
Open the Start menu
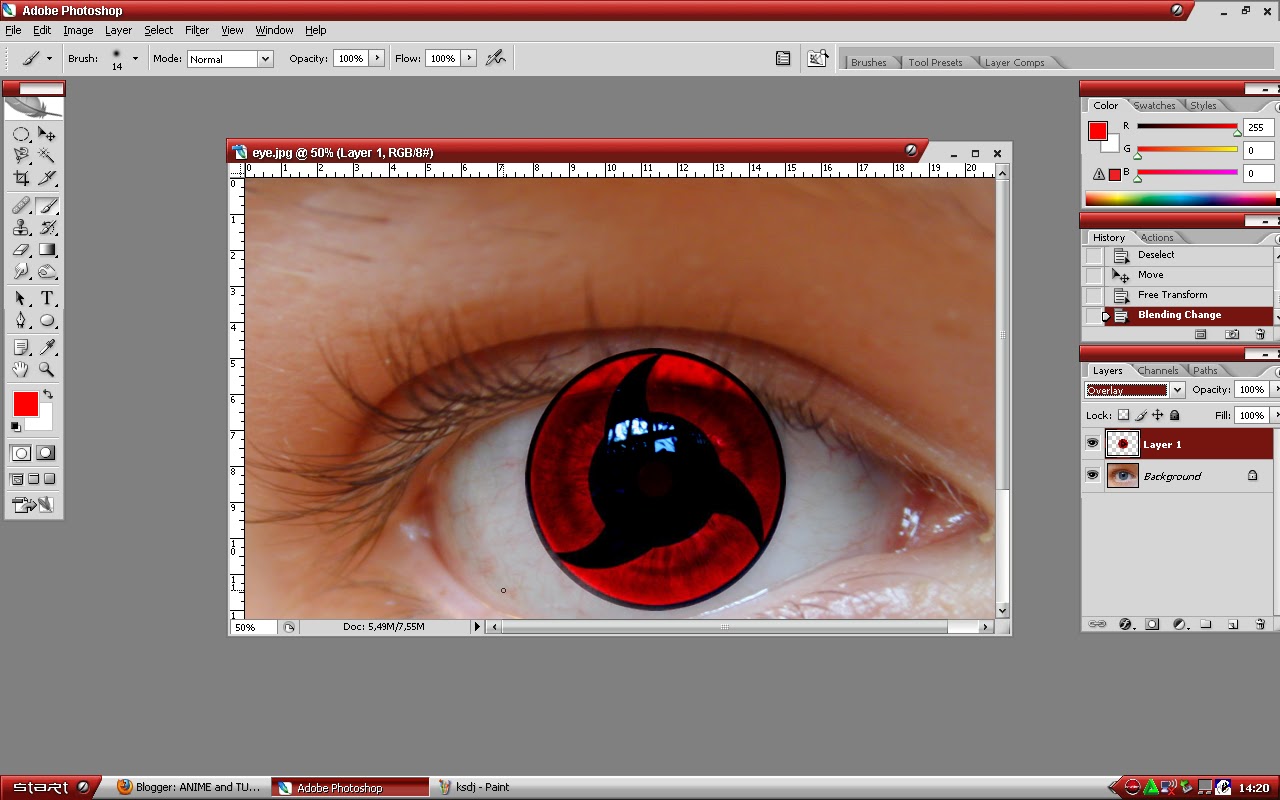tap(50, 787)
